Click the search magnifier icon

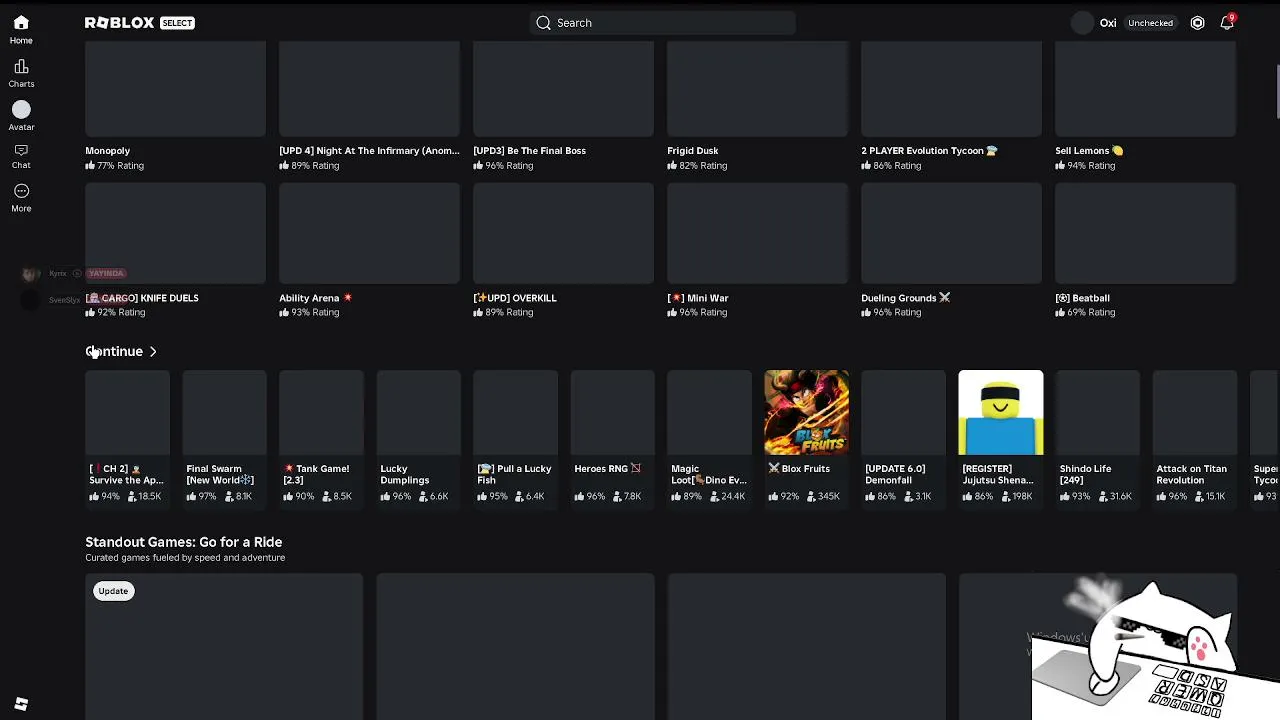point(543,23)
